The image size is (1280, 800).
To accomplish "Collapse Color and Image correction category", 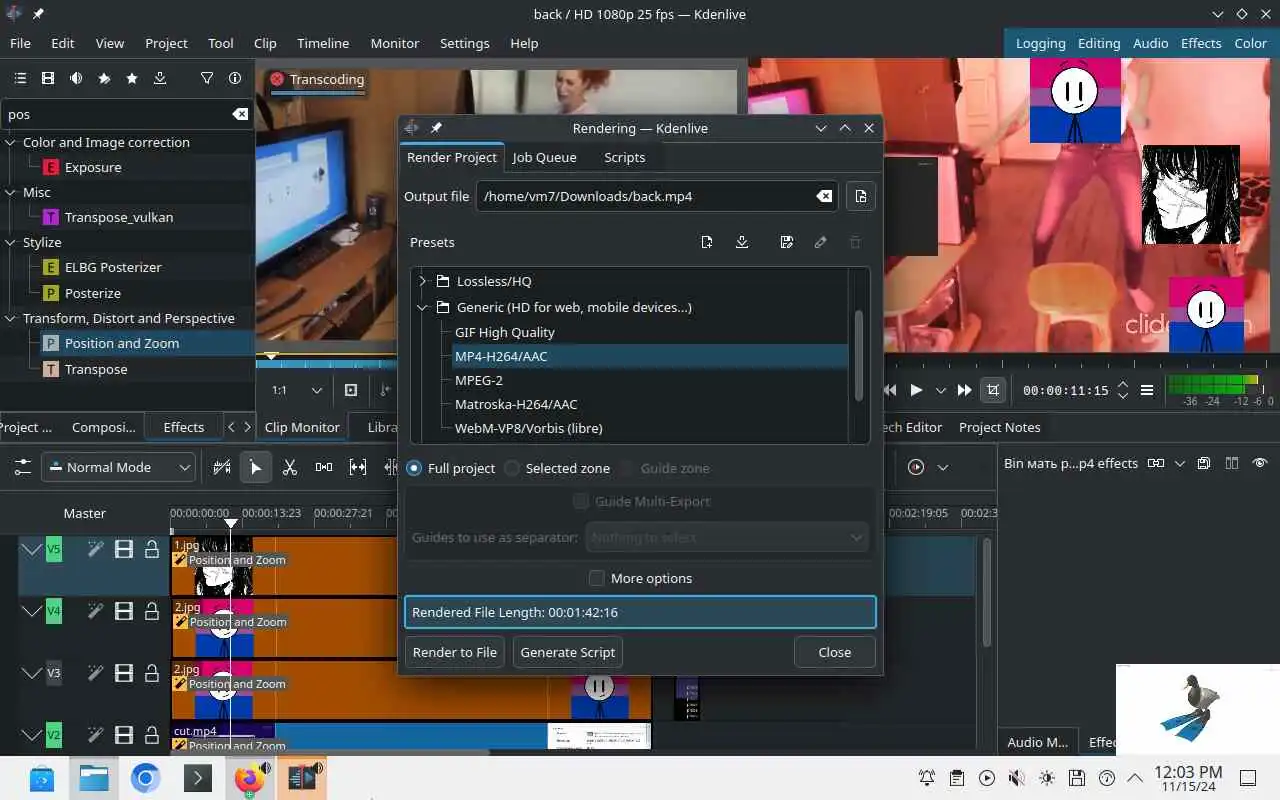I will 10,142.
